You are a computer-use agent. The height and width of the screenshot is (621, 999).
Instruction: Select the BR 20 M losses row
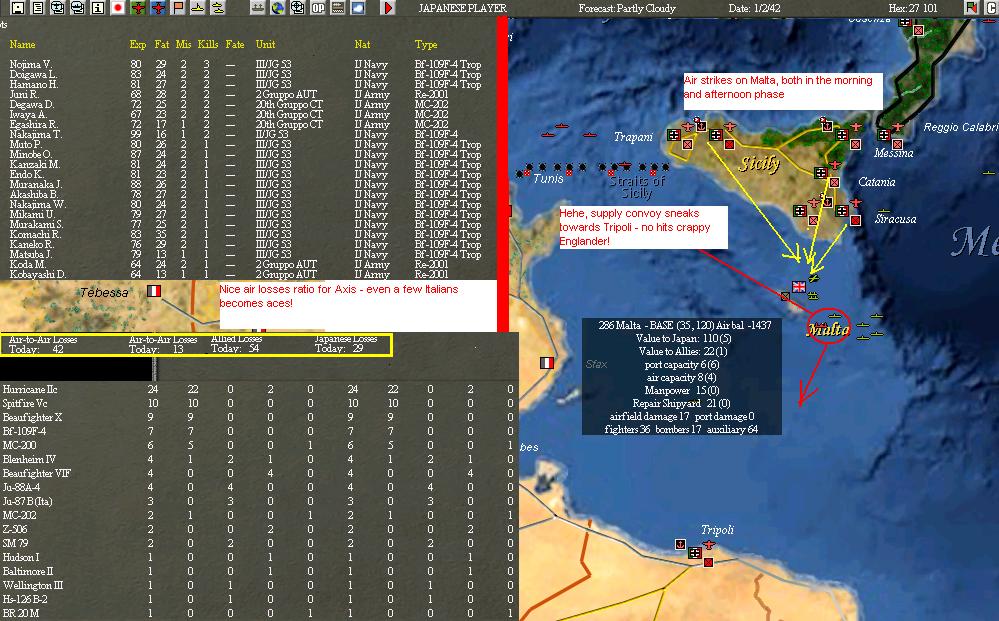258,613
